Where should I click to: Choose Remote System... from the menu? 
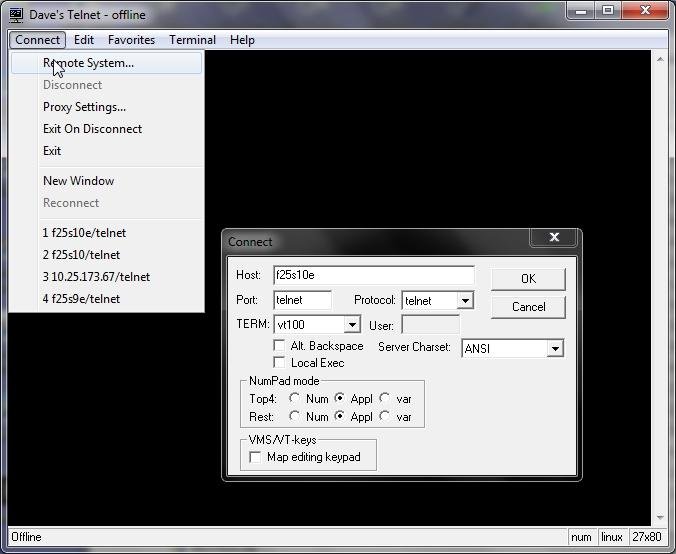pyautogui.click(x=106, y=63)
